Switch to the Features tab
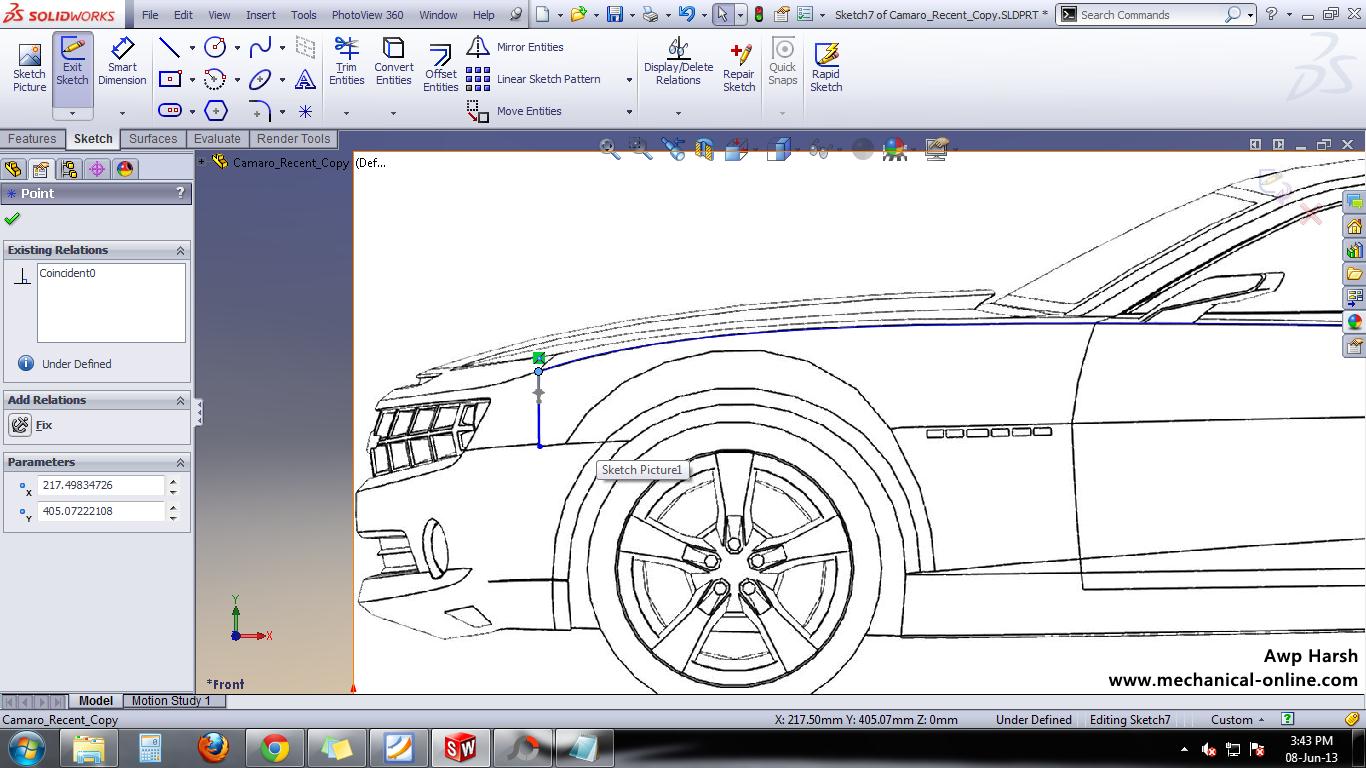This screenshot has height=768, width=1366. tap(33, 138)
